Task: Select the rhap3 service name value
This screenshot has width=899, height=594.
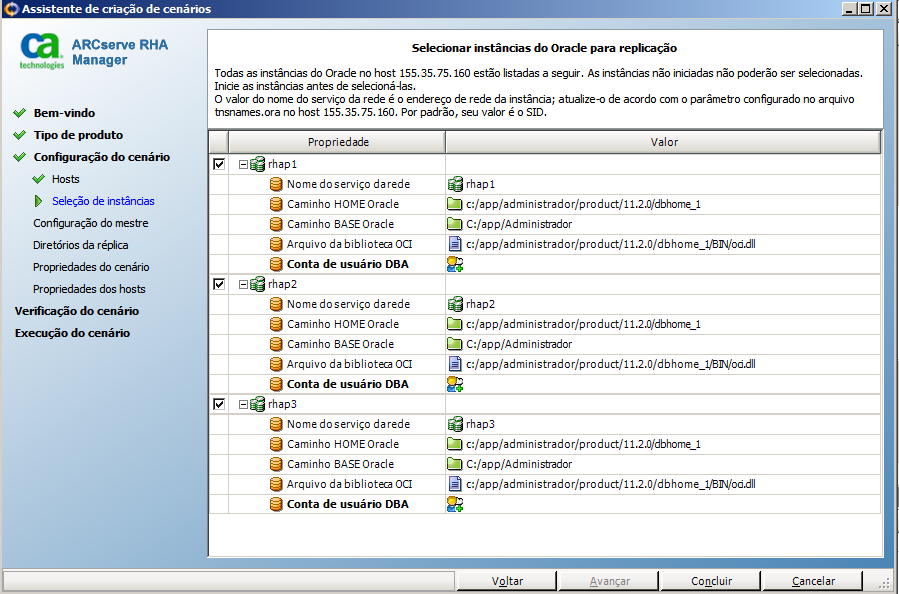Action: [x=480, y=424]
